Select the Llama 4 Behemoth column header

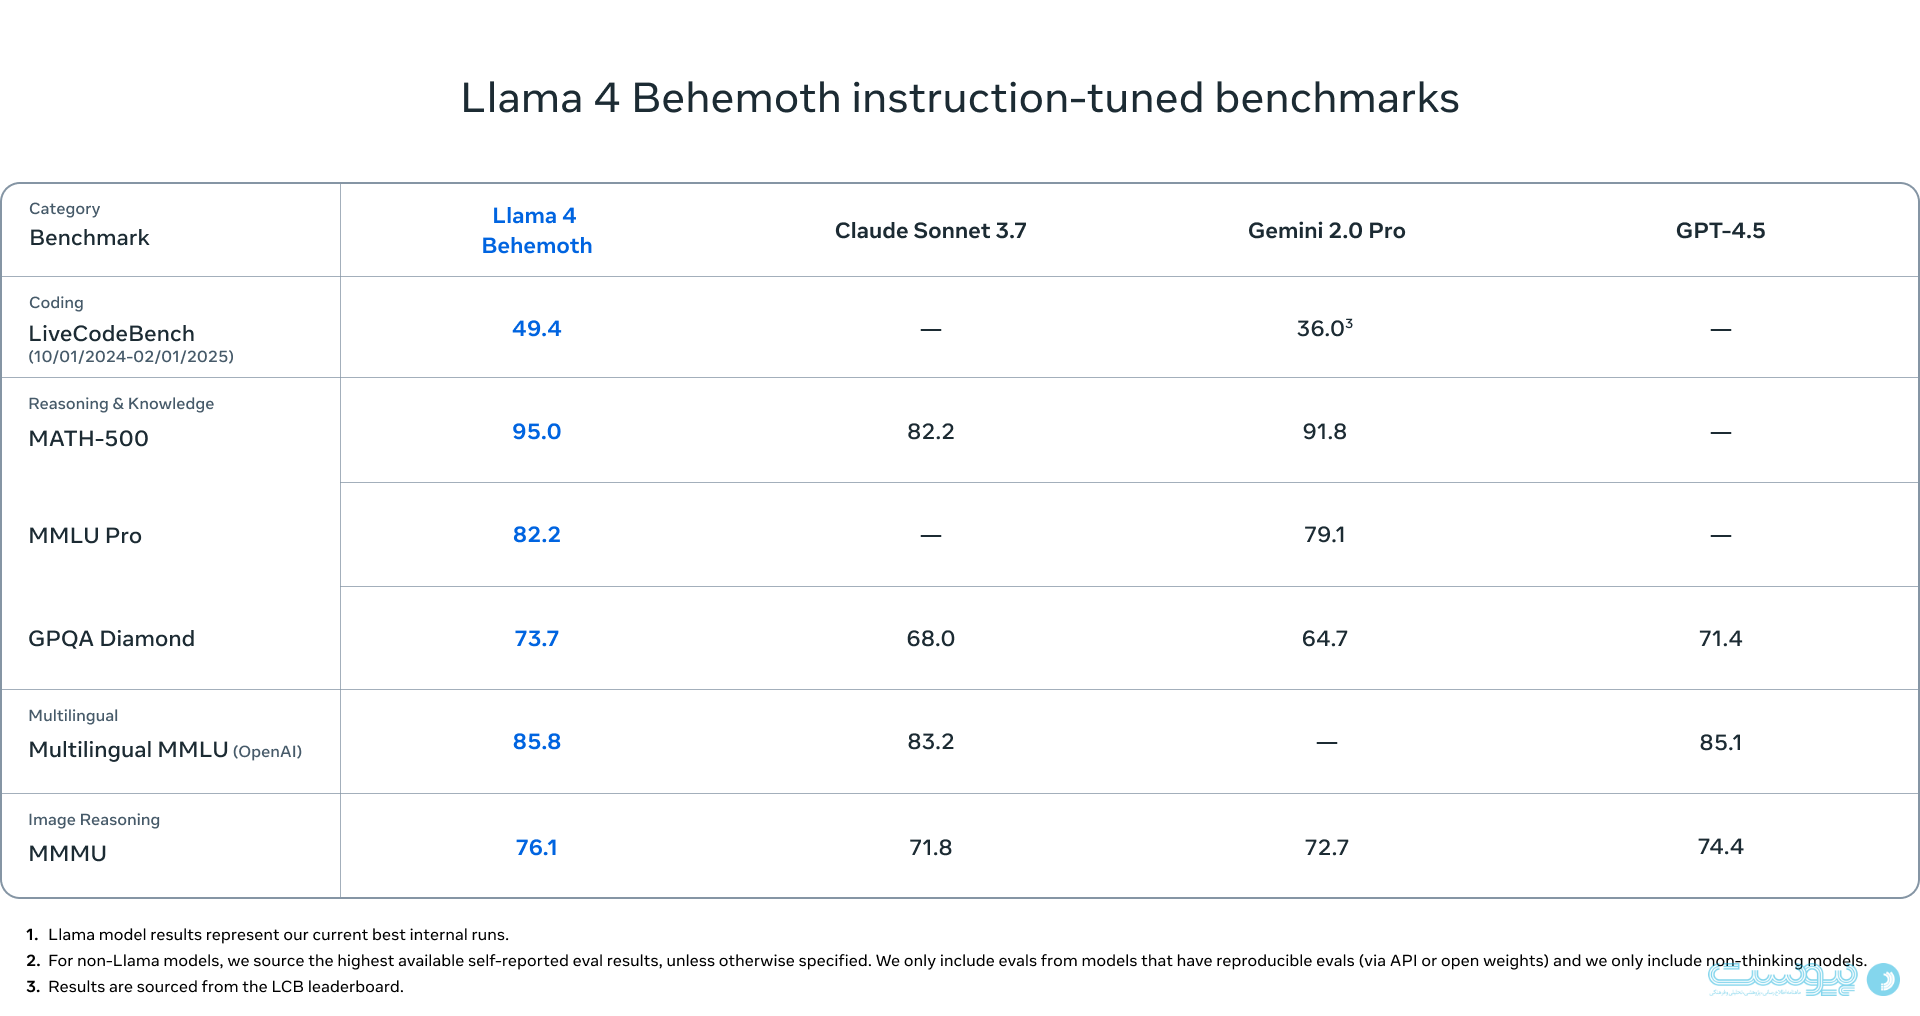537,231
